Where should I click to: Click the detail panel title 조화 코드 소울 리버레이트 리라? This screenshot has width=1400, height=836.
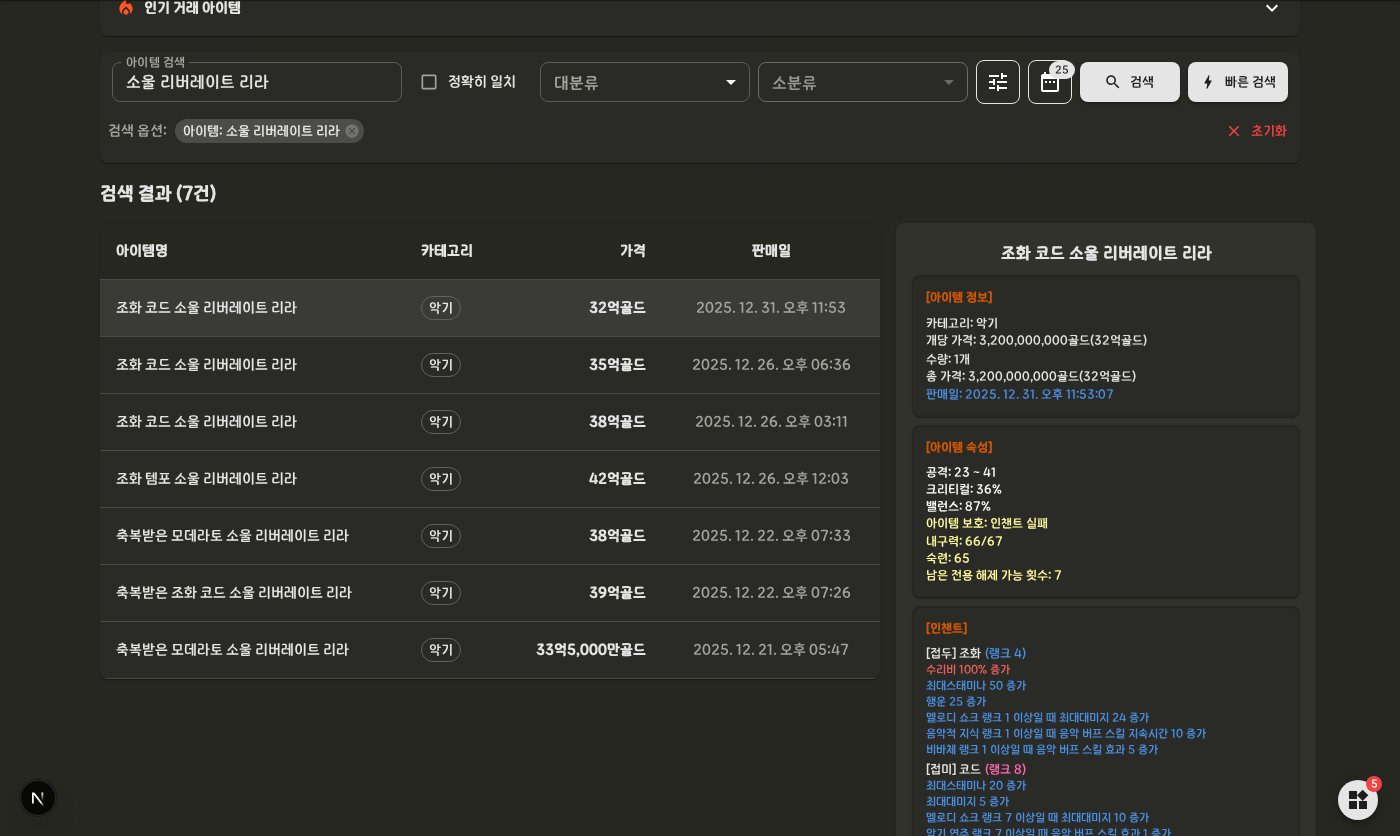[x=1106, y=253]
